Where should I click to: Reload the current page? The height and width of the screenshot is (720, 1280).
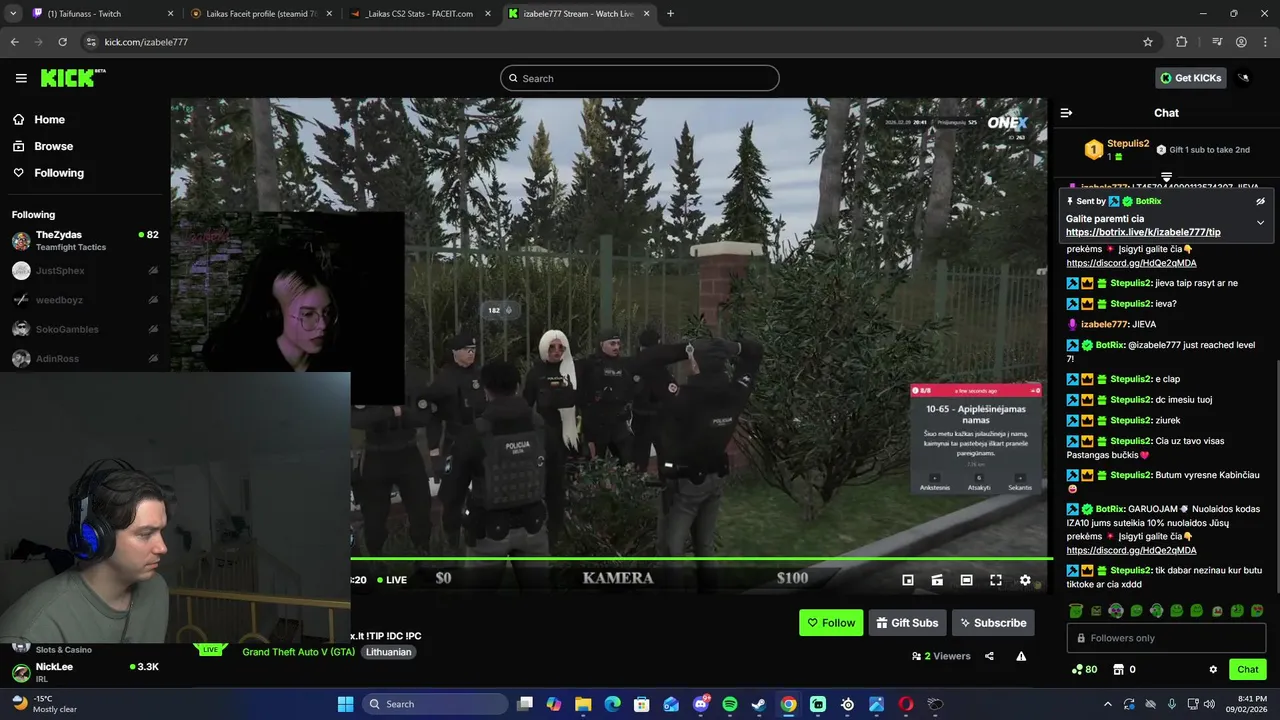(63, 42)
